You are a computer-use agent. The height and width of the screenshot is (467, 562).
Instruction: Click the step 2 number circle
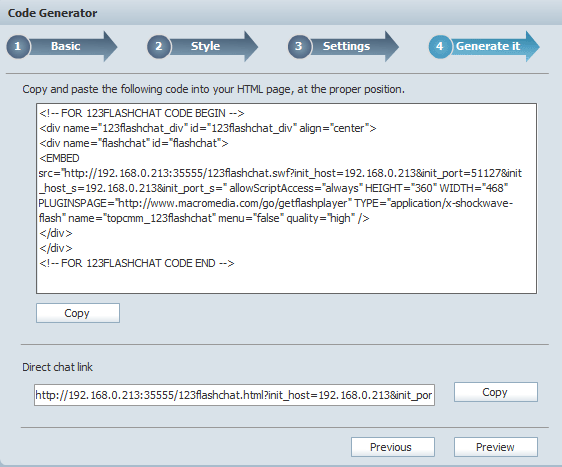(158, 46)
